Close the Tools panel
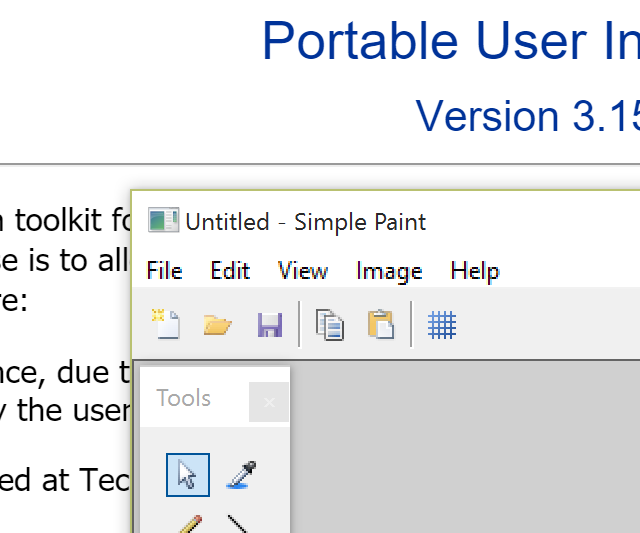This screenshot has height=533, width=640. pyautogui.click(x=269, y=402)
